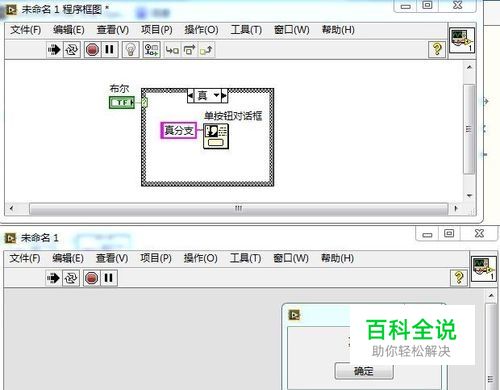This screenshot has height=390, width=500.
Task: Open context help in front panel window
Action: coord(459,277)
